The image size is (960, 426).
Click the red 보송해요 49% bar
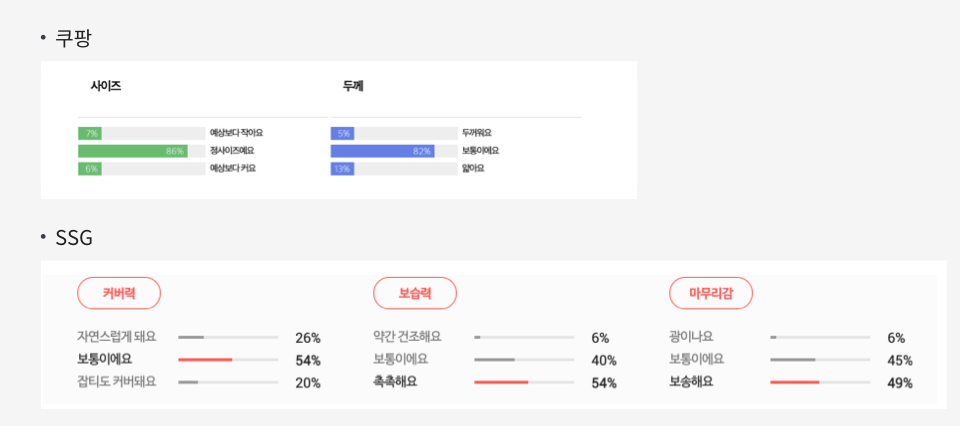coord(795,383)
